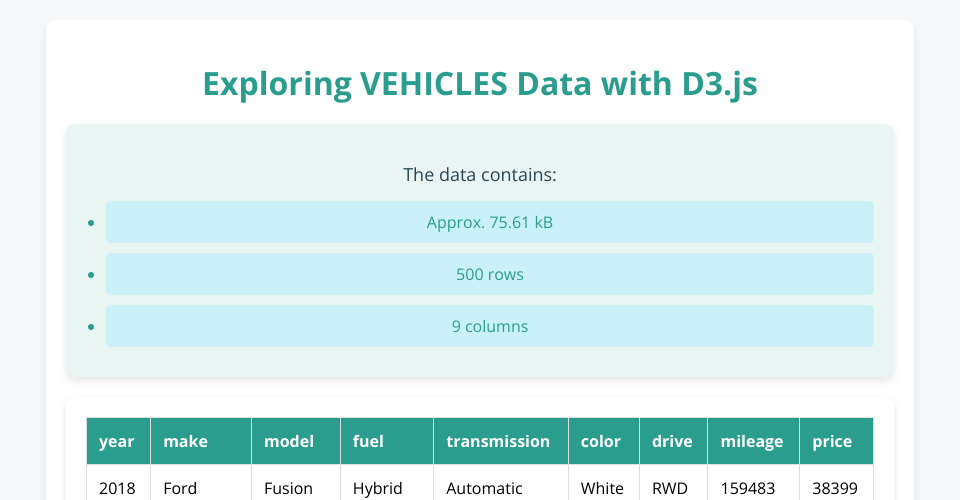The width and height of the screenshot is (960, 500).
Task: Click the transmission column header
Action: click(500, 441)
